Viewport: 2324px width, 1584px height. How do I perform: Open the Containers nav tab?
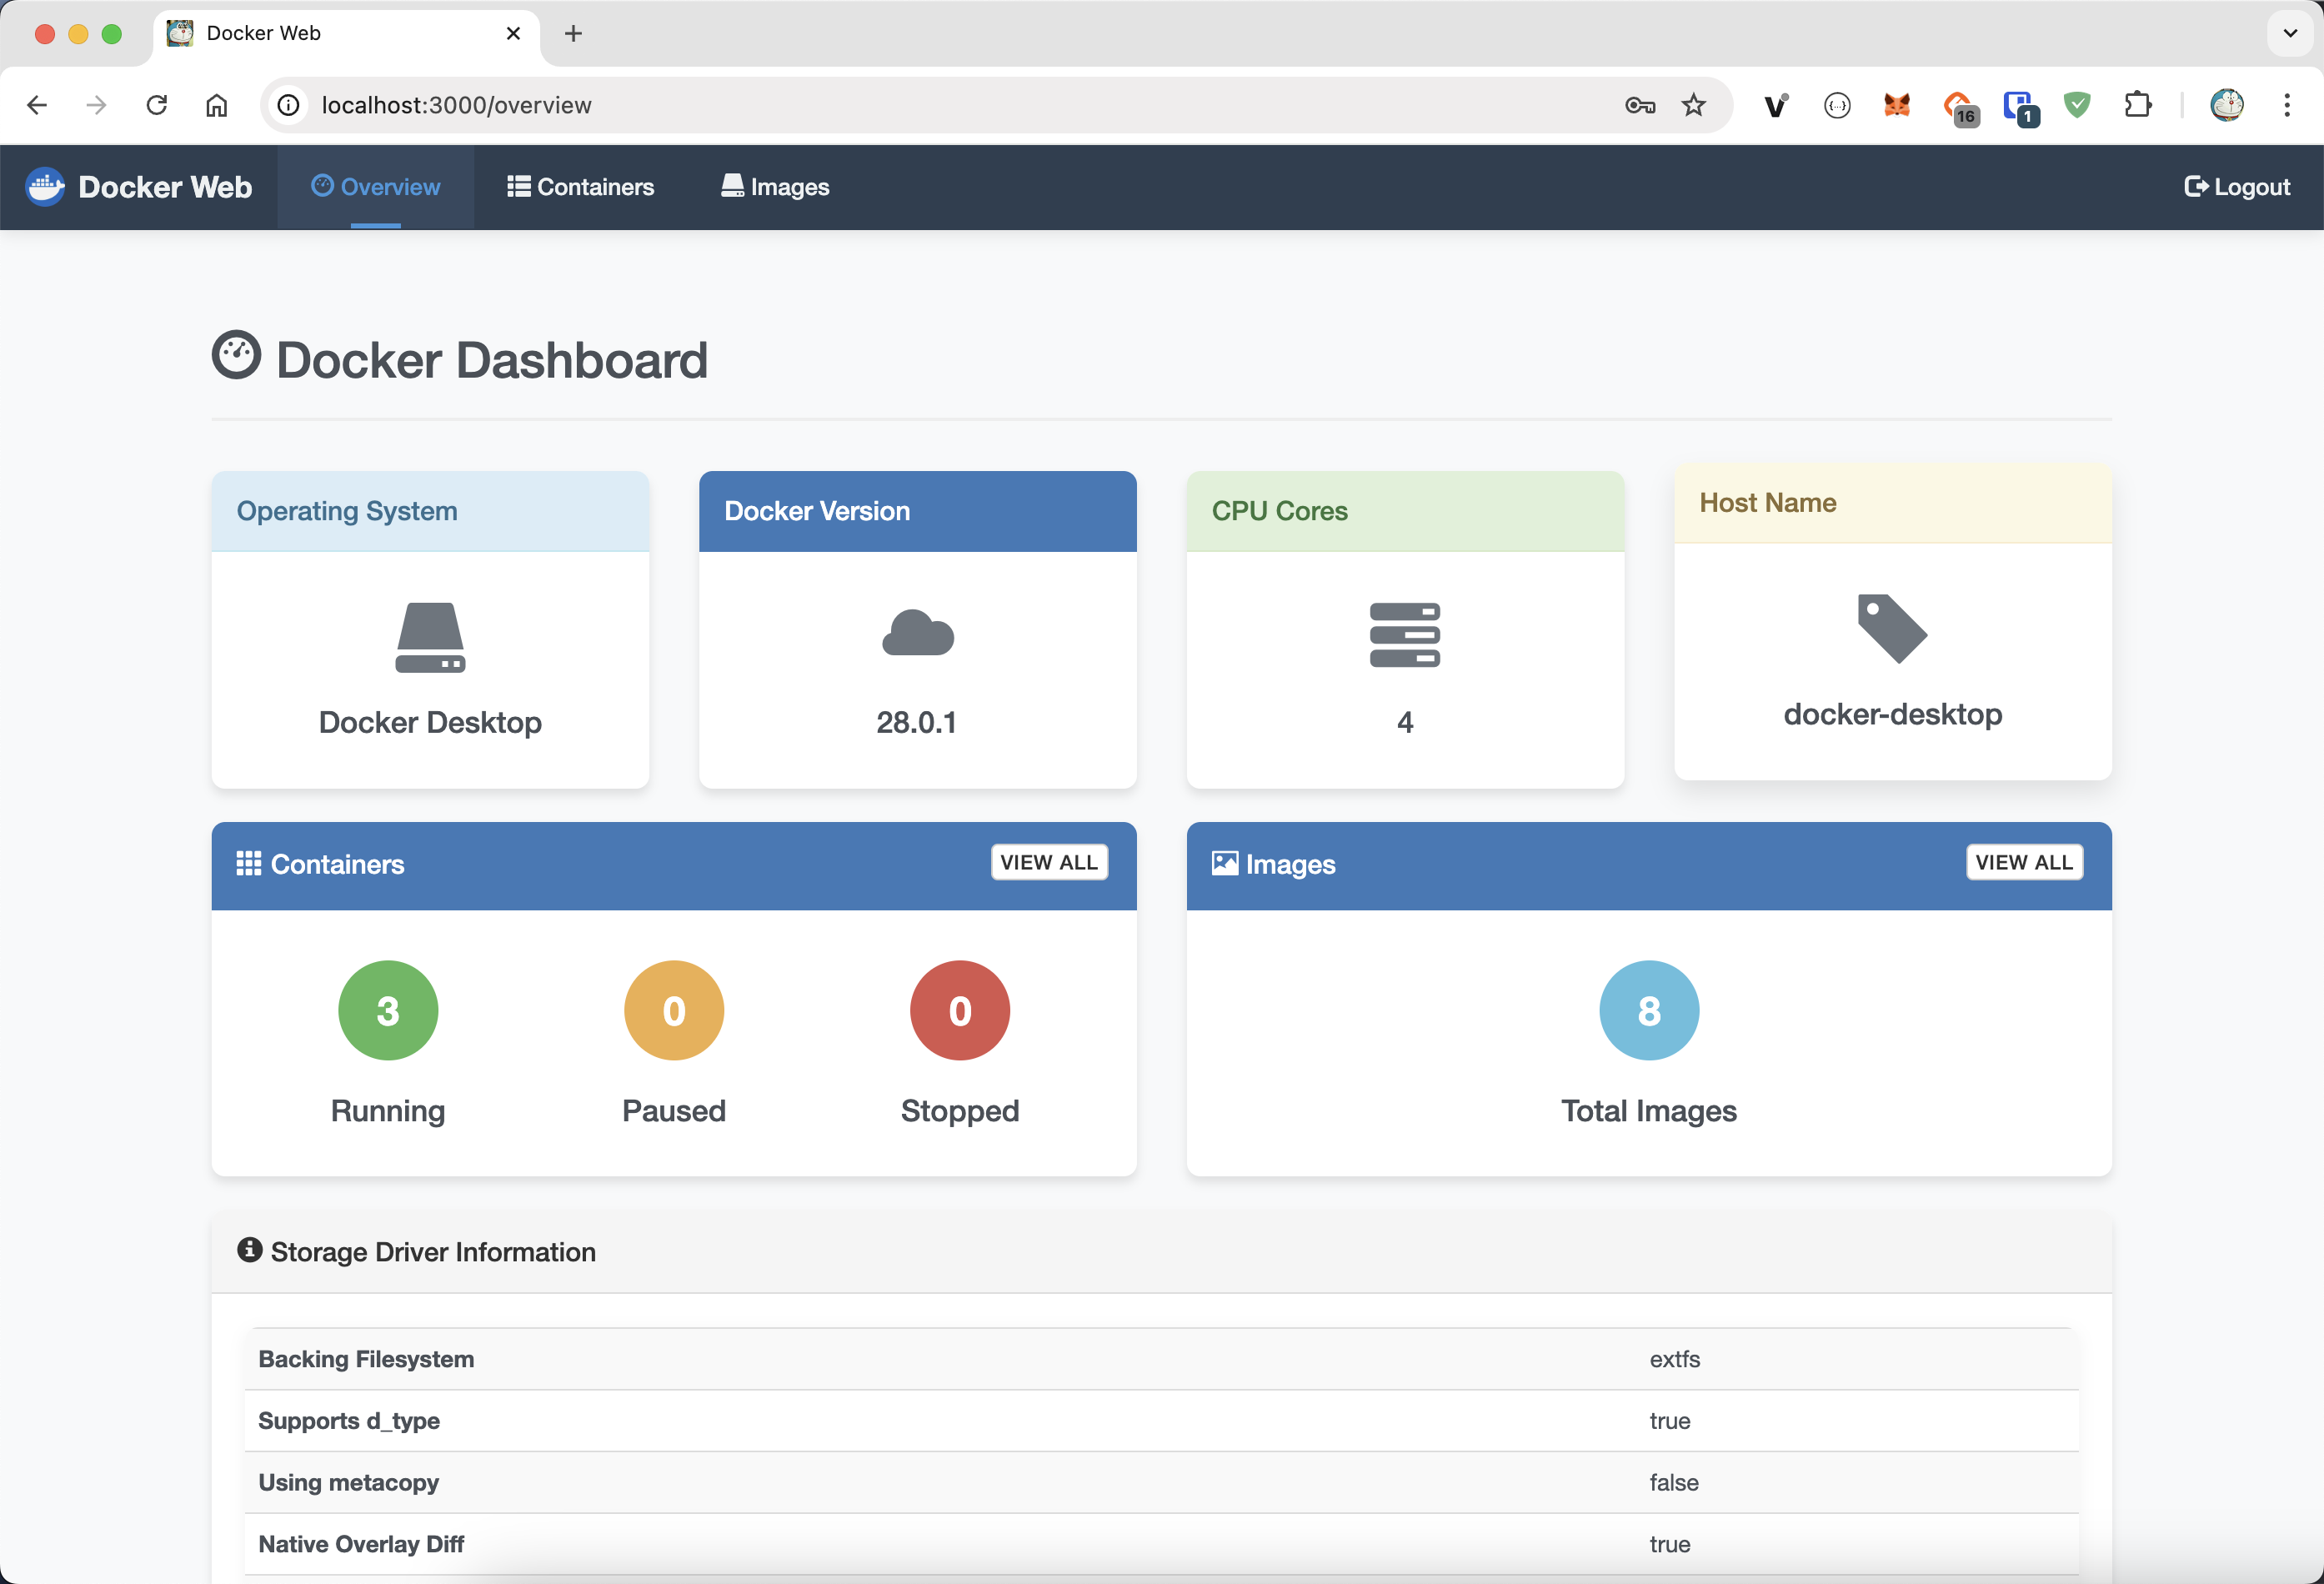[580, 187]
